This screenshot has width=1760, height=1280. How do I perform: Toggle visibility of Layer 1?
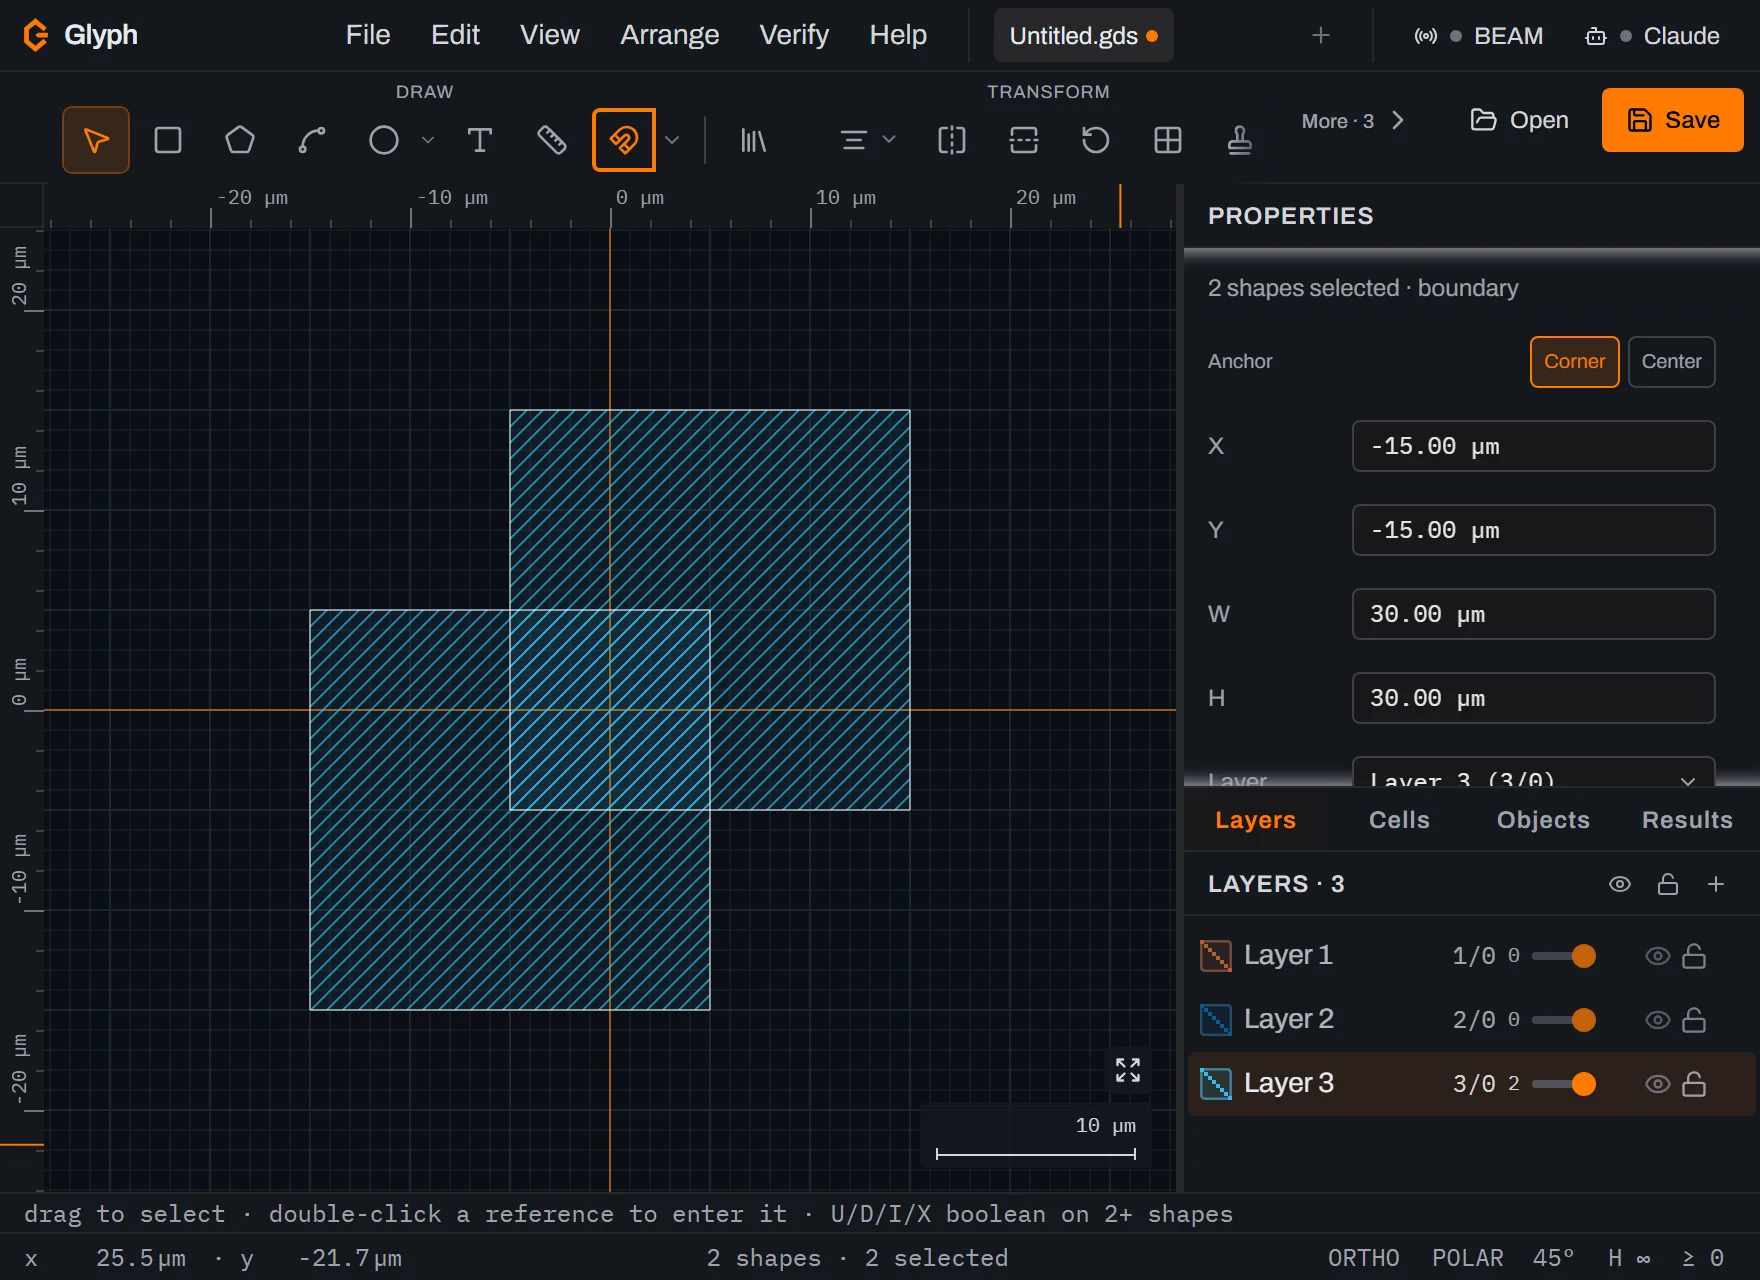point(1657,956)
